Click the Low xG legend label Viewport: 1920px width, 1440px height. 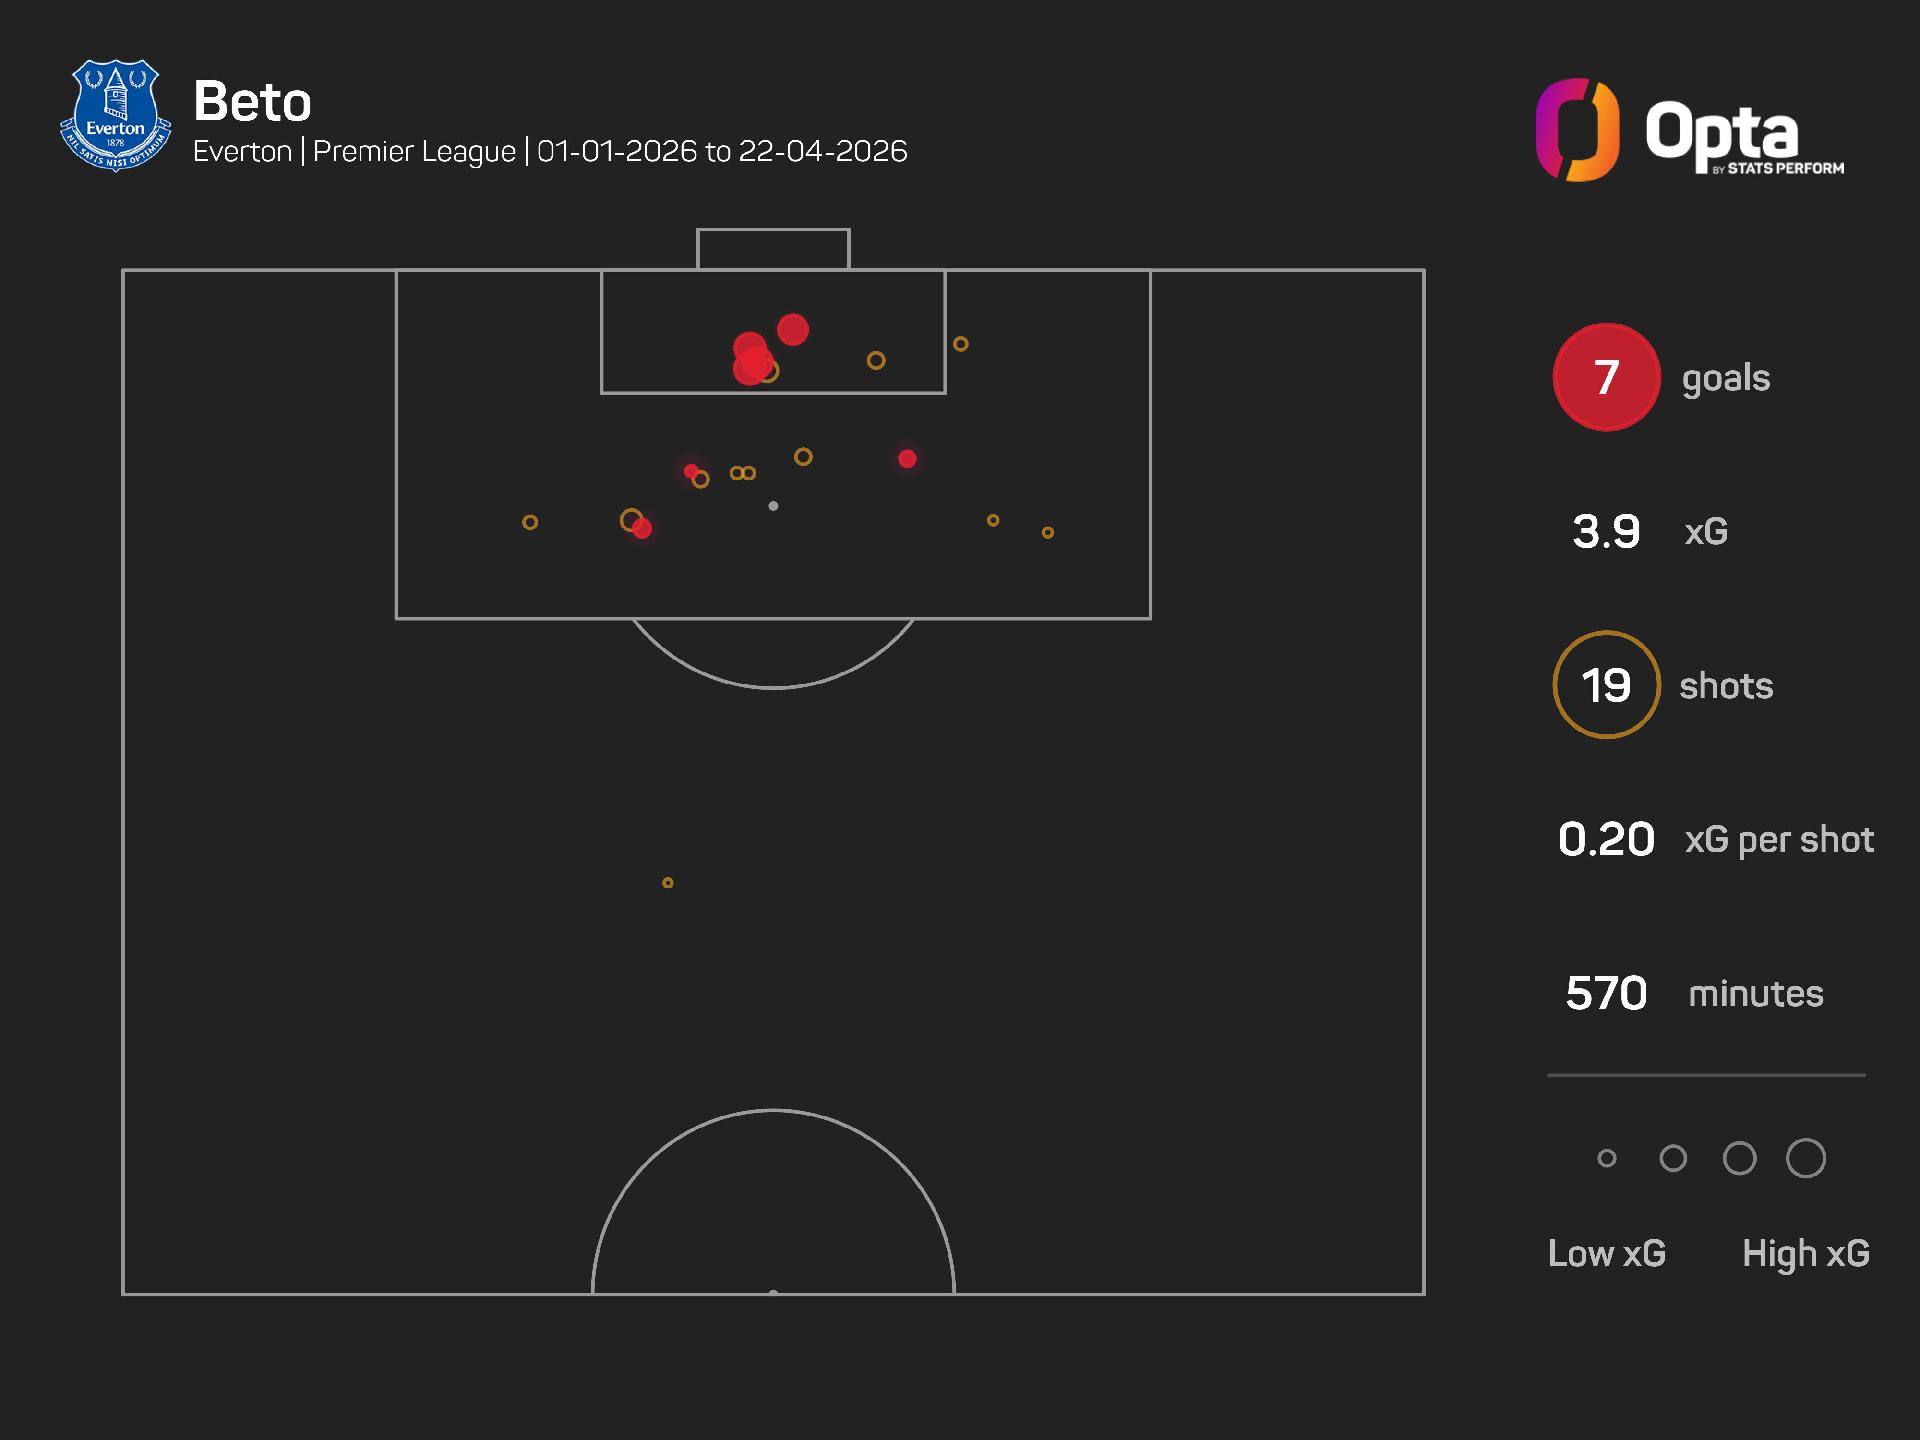[x=1606, y=1253]
